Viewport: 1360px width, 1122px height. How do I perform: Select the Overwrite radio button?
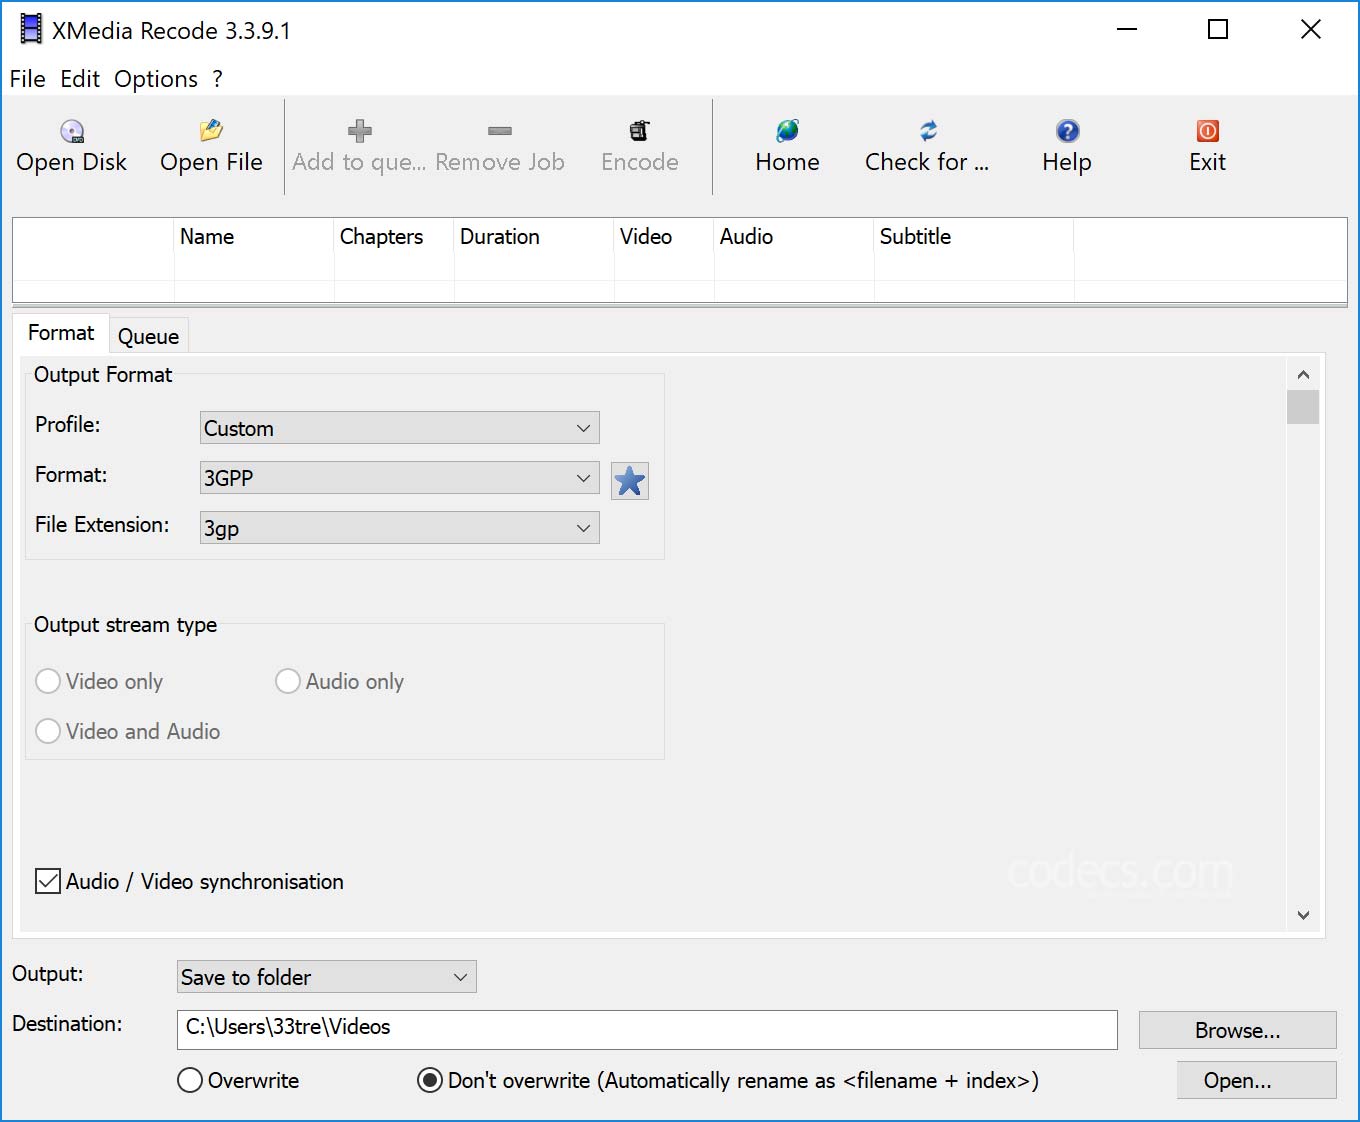190,1080
